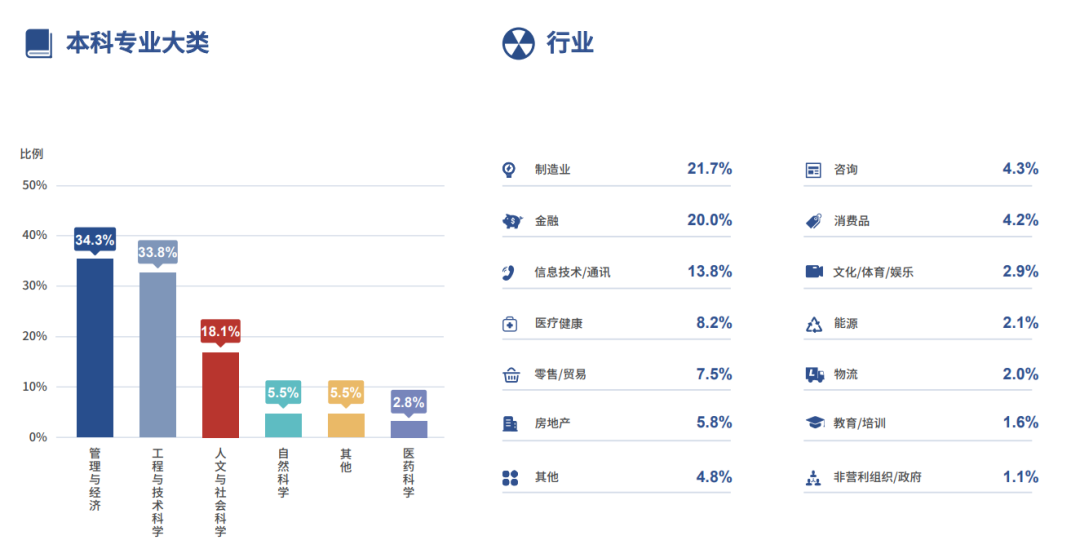Image resolution: width=1080 pixels, height=549 pixels.
Task: Click the medical kit icon for 医疗健康
Action: click(510, 324)
